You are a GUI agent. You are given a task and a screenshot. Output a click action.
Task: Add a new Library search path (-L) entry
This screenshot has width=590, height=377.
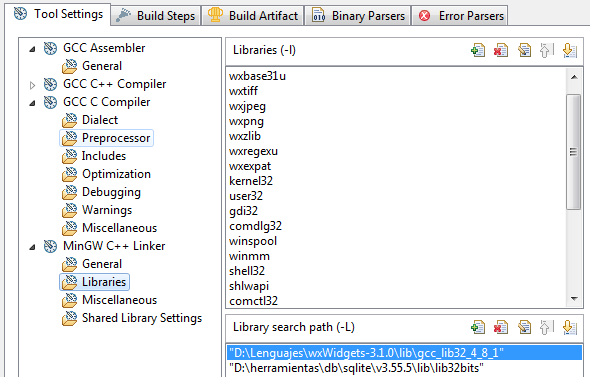[478, 327]
